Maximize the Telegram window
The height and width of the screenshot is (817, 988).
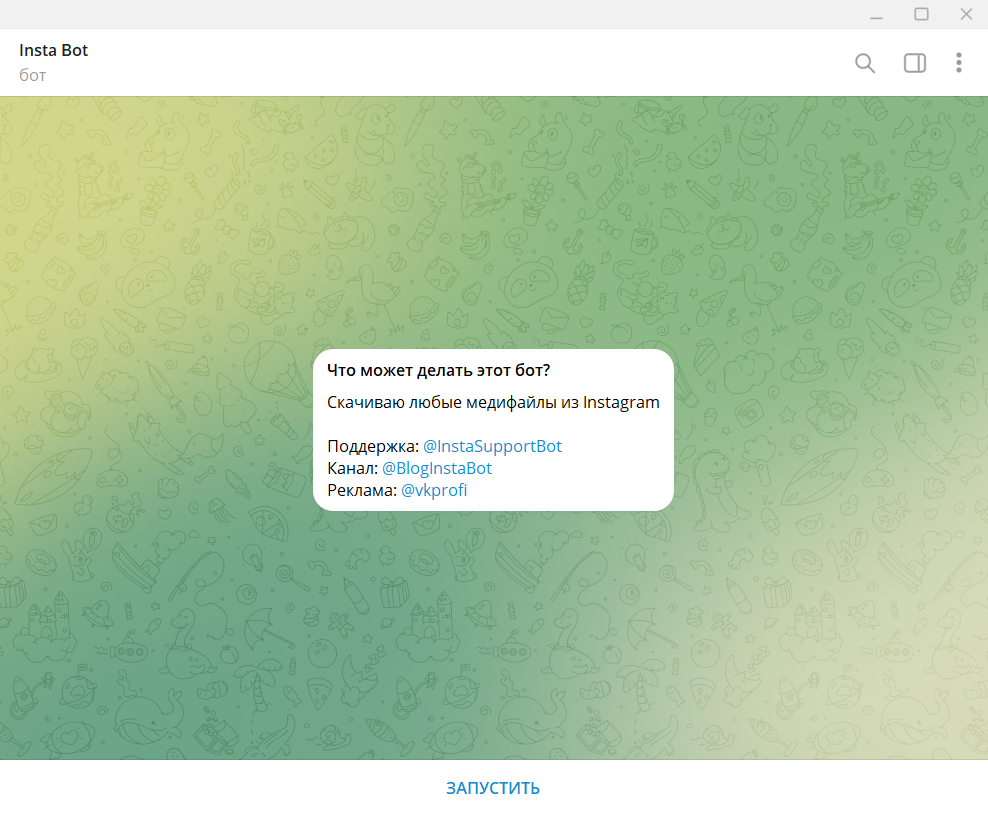tap(921, 14)
